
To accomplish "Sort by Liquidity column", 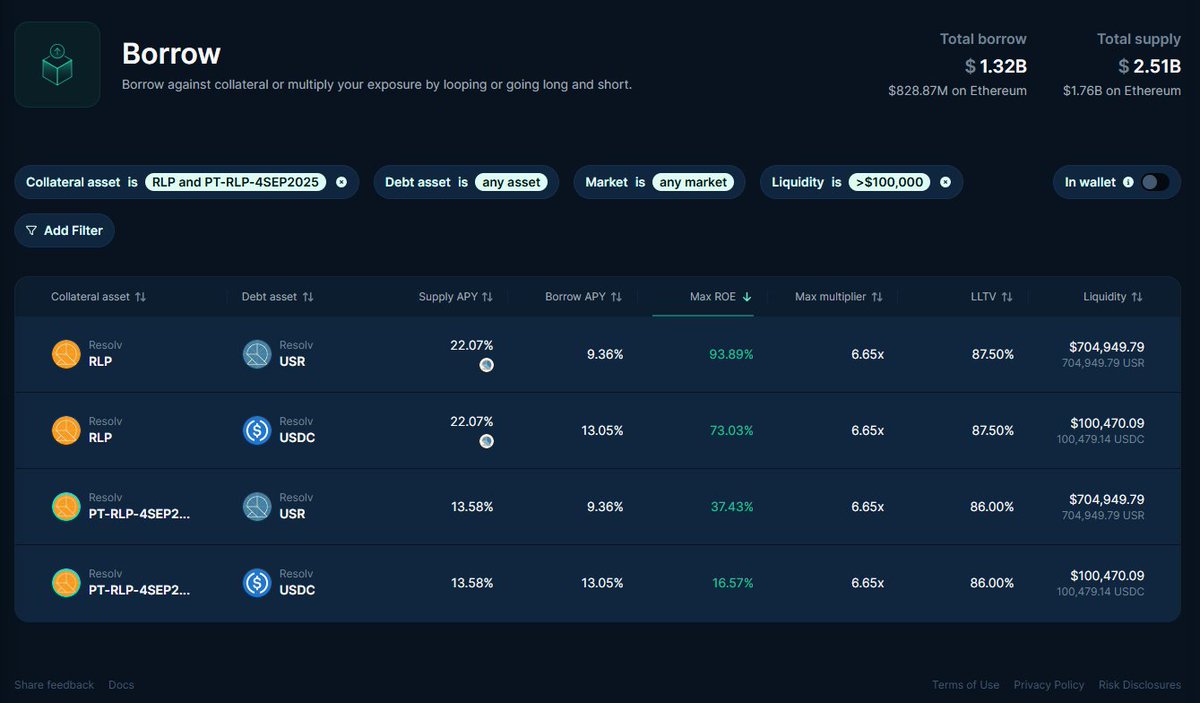I will (x=1113, y=297).
